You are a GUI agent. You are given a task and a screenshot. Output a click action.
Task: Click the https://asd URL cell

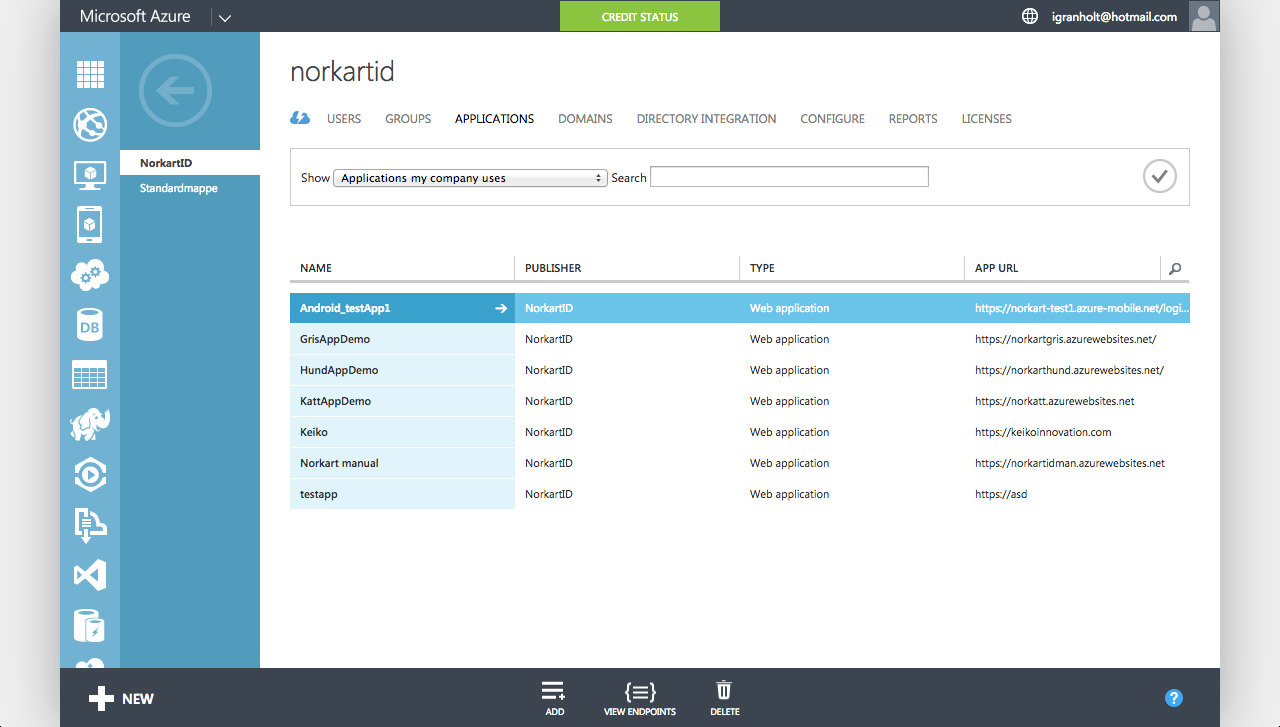click(1001, 494)
